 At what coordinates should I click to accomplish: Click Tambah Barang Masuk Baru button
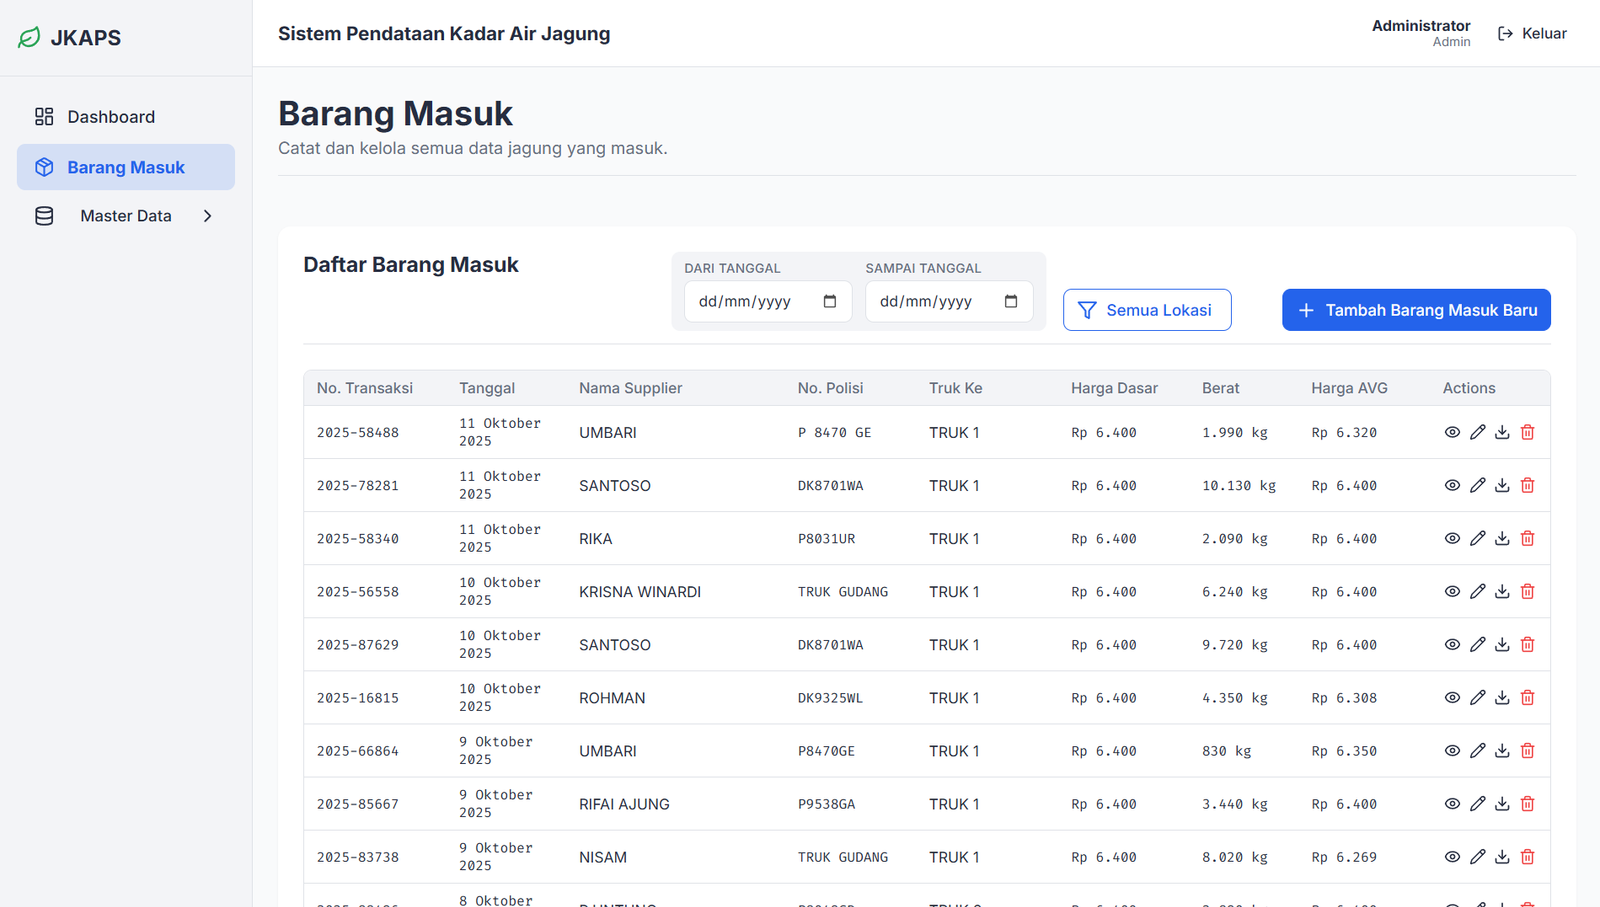pyautogui.click(x=1415, y=310)
